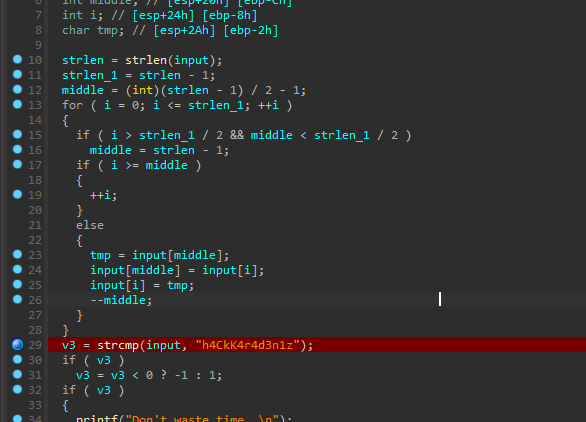
Task: Toggle breakpoint dot on line 13
Action: click(18, 104)
